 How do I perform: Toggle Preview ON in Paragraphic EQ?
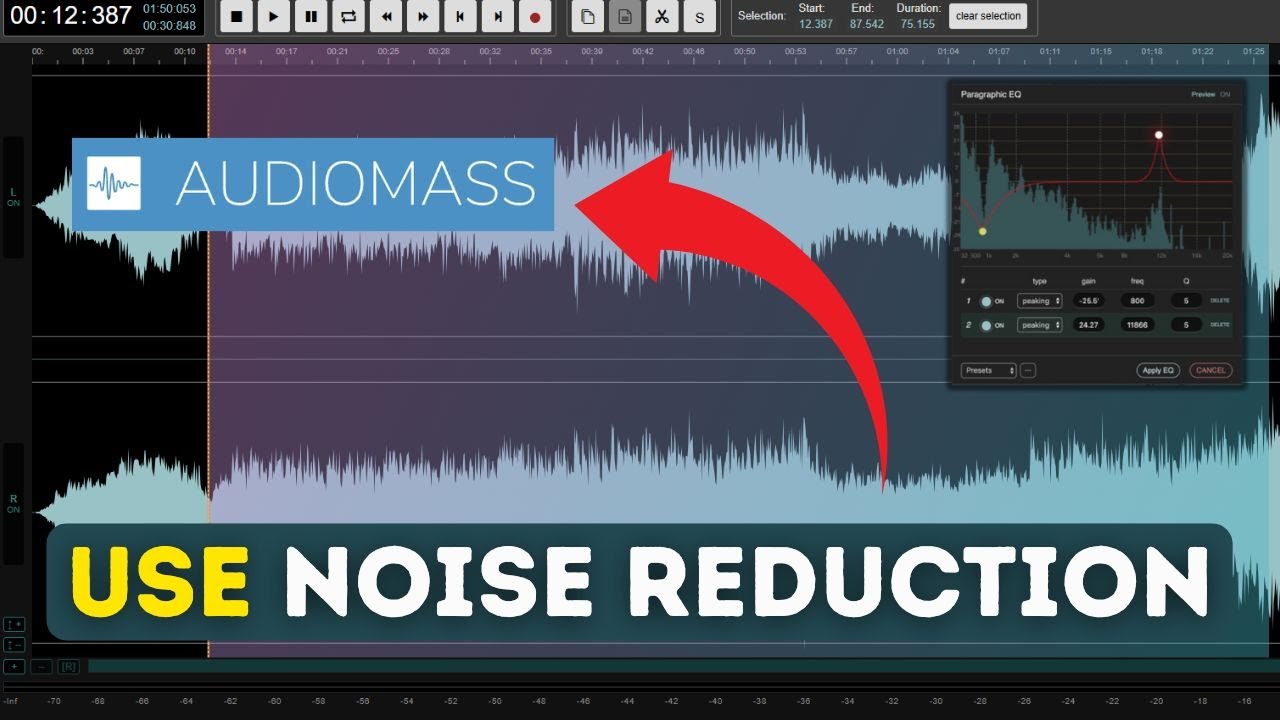[1210, 94]
